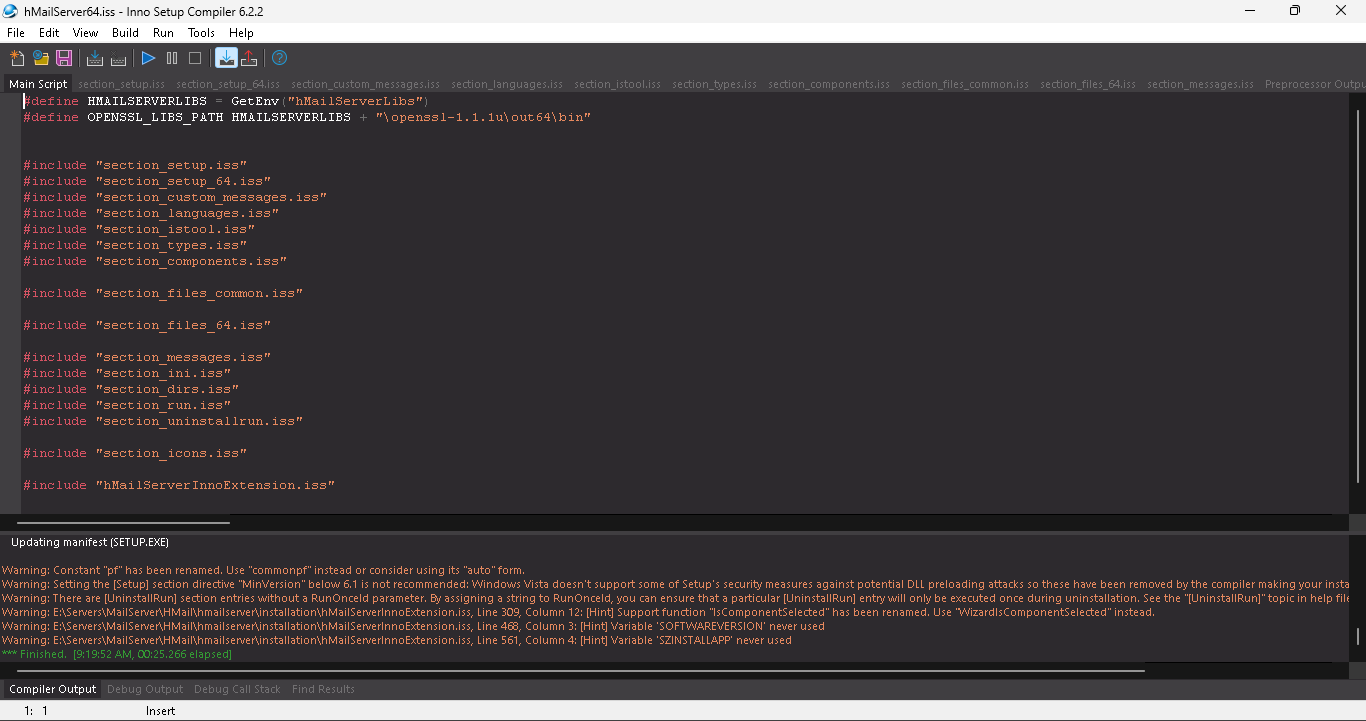
Task: Click the red upload arrow toolbar icon
Action: pos(250,58)
